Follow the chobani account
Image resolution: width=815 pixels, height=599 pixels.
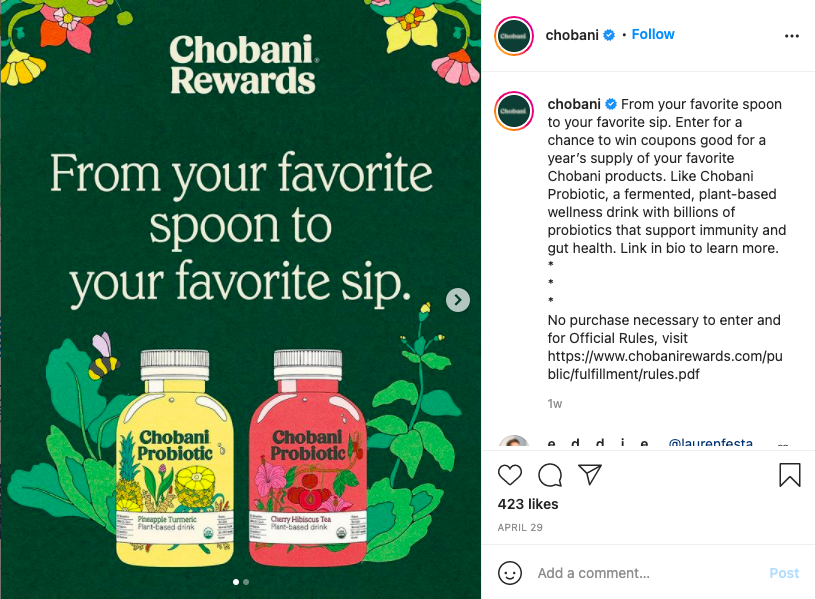(653, 34)
